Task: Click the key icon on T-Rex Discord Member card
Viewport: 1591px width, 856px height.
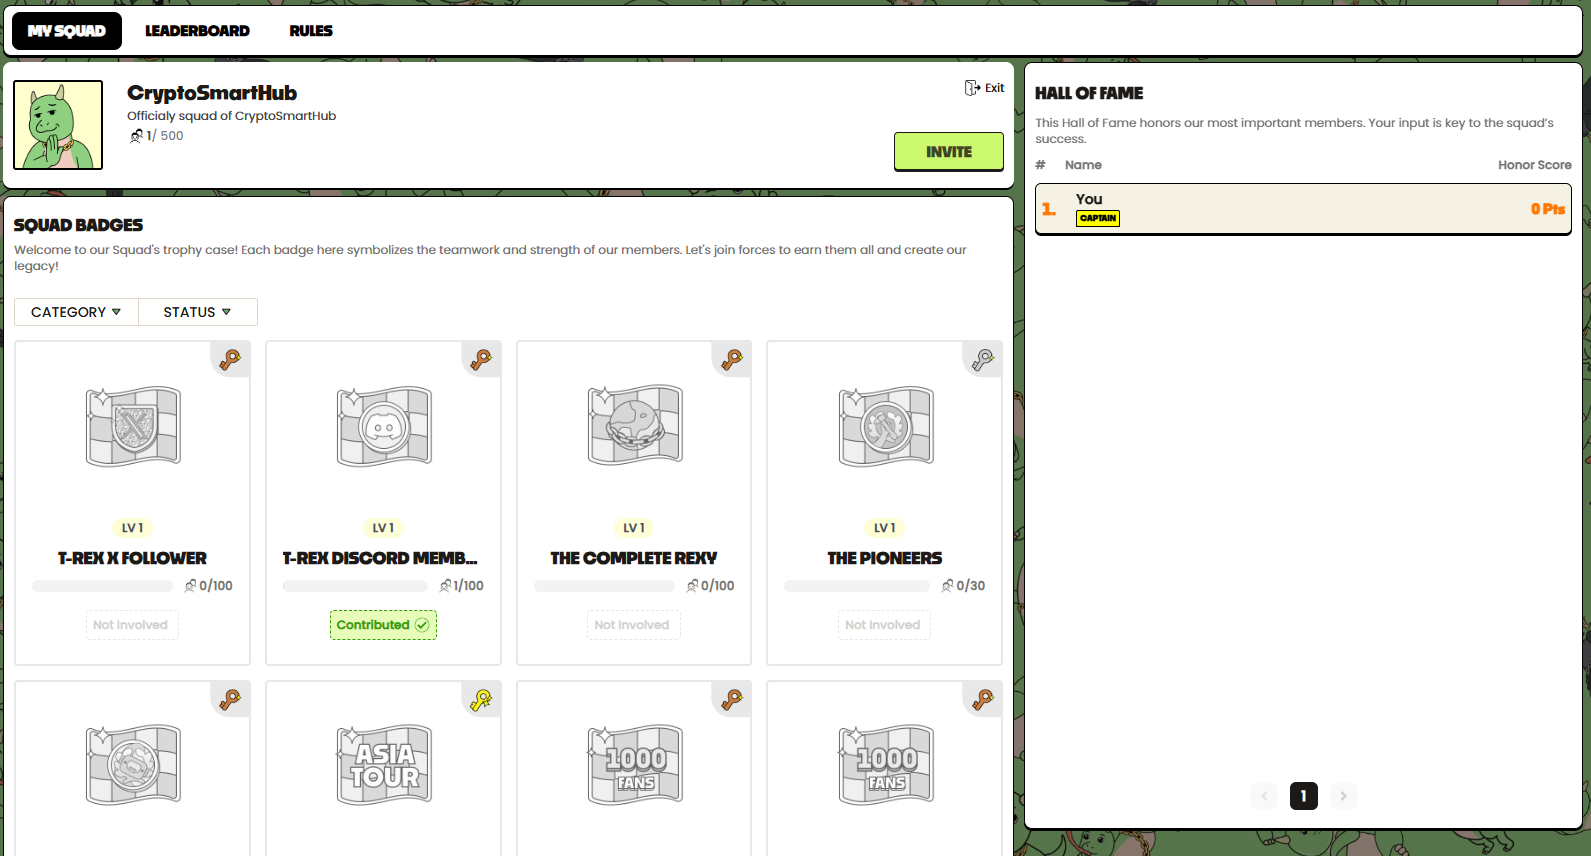Action: [x=481, y=360]
